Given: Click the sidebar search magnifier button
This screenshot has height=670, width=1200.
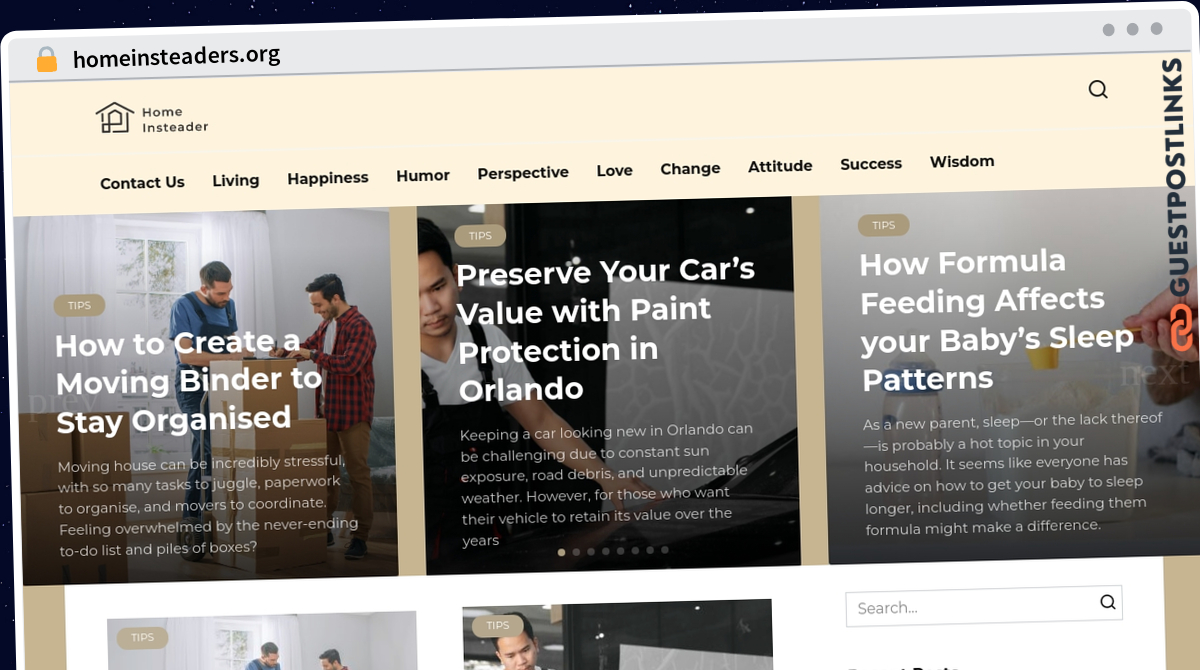Looking at the screenshot, I should pos(1108,602).
